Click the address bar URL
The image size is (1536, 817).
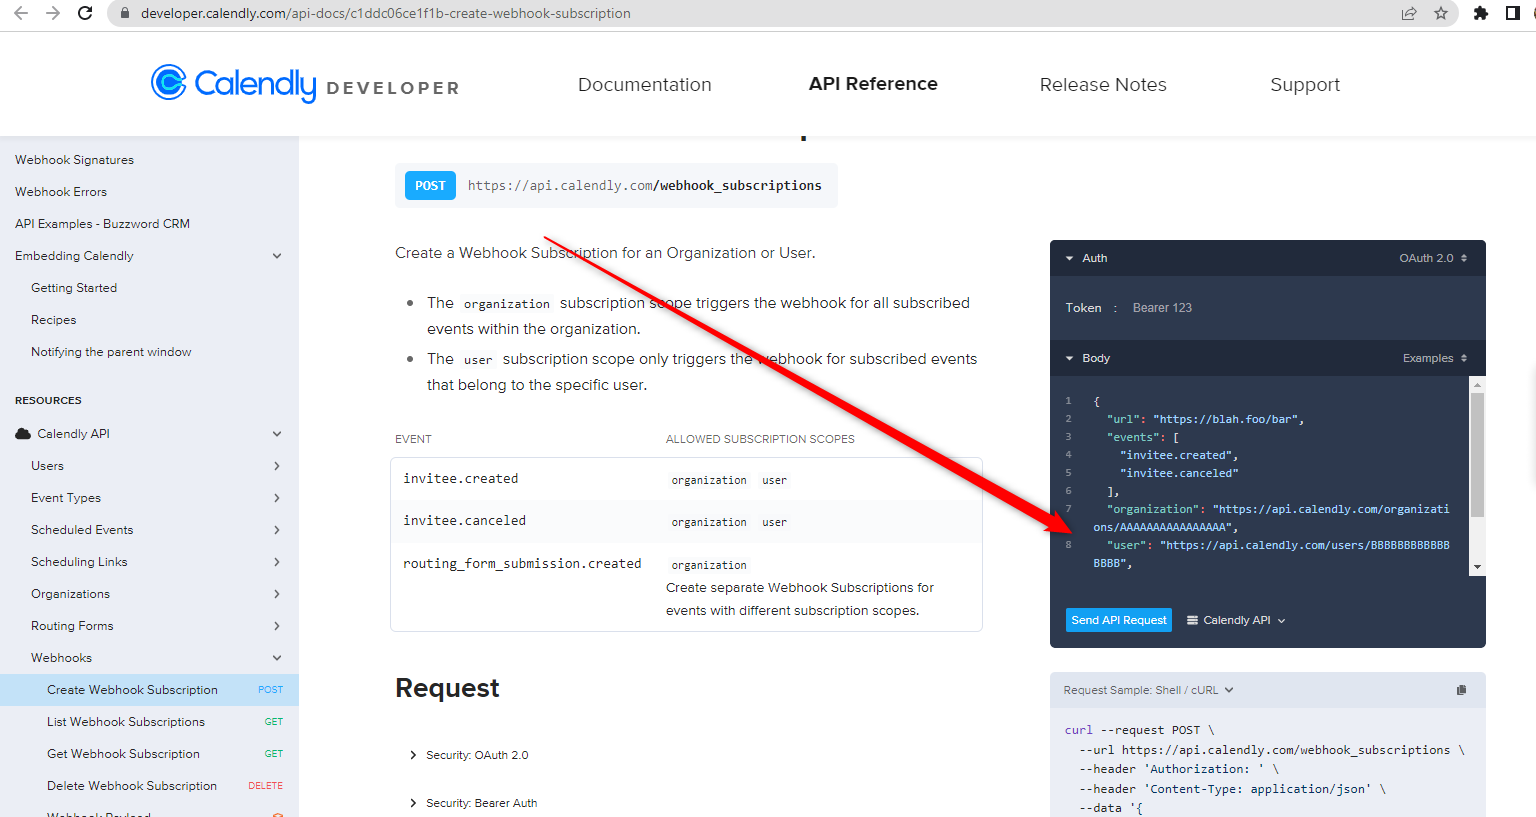tap(386, 14)
